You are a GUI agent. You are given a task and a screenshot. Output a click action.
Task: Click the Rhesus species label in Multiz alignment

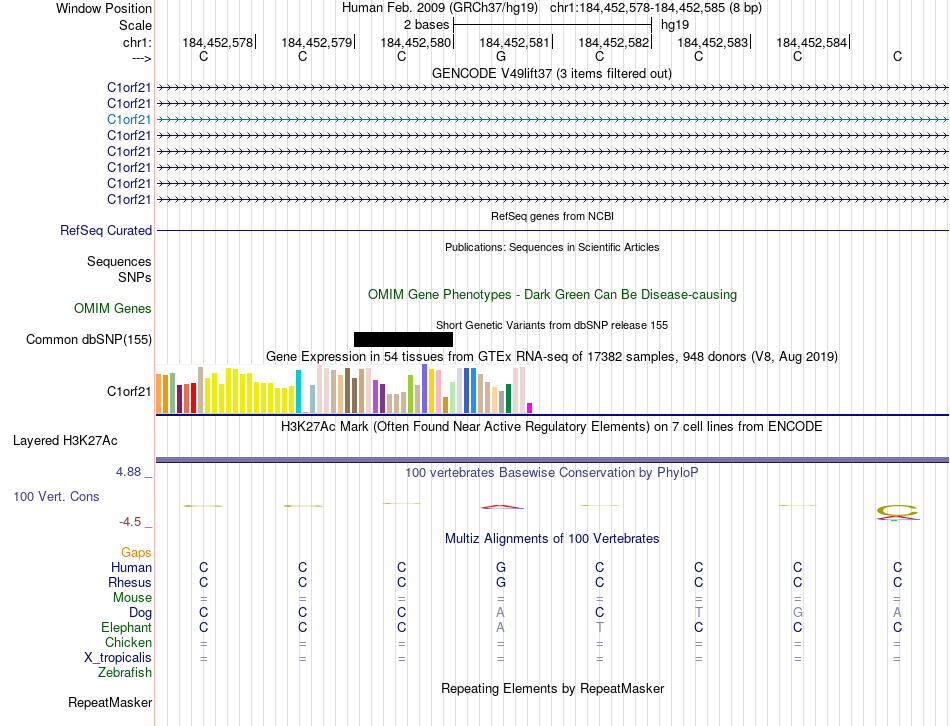pos(130,582)
